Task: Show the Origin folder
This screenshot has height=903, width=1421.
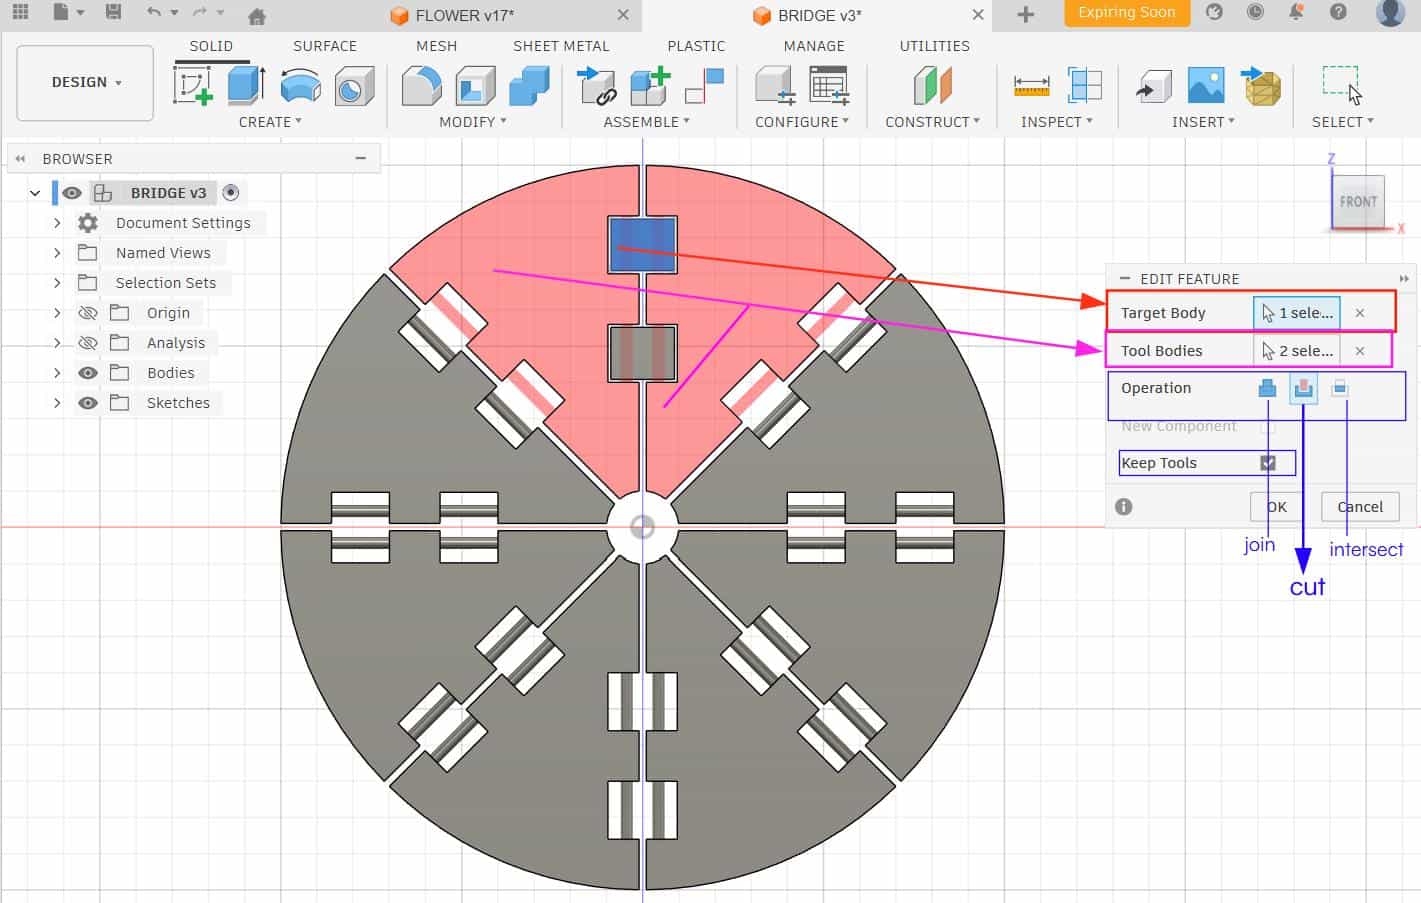Action: (x=88, y=313)
